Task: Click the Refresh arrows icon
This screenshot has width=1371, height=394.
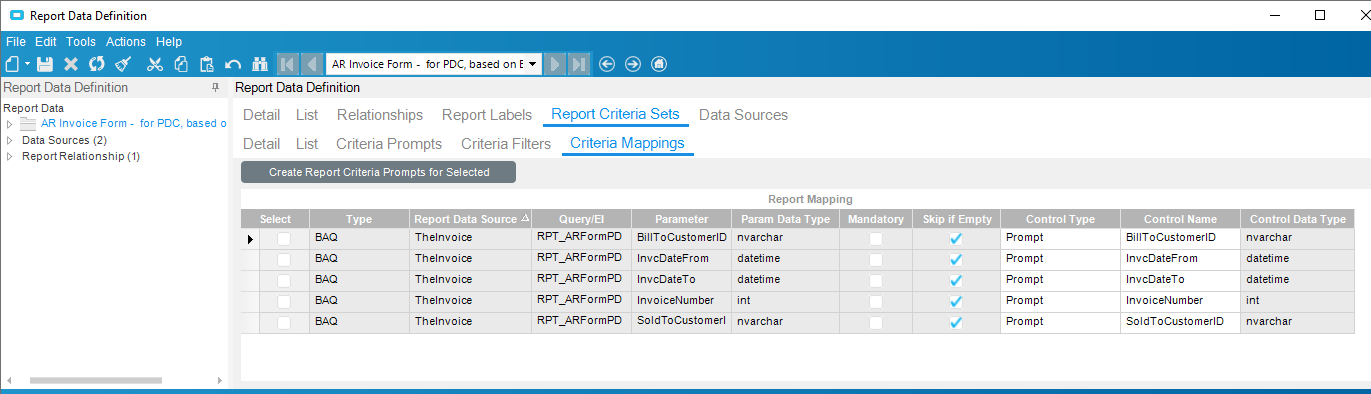Action: pos(97,64)
